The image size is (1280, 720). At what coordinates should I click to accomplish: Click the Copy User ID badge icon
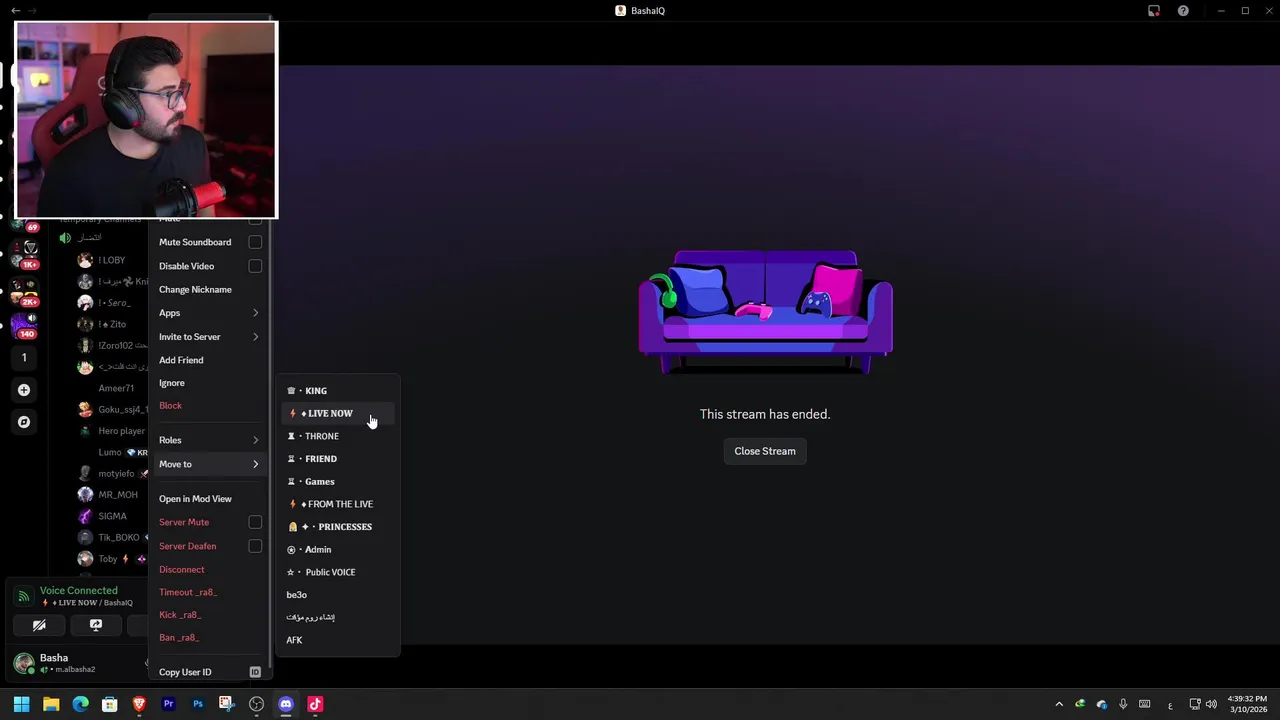click(x=255, y=672)
